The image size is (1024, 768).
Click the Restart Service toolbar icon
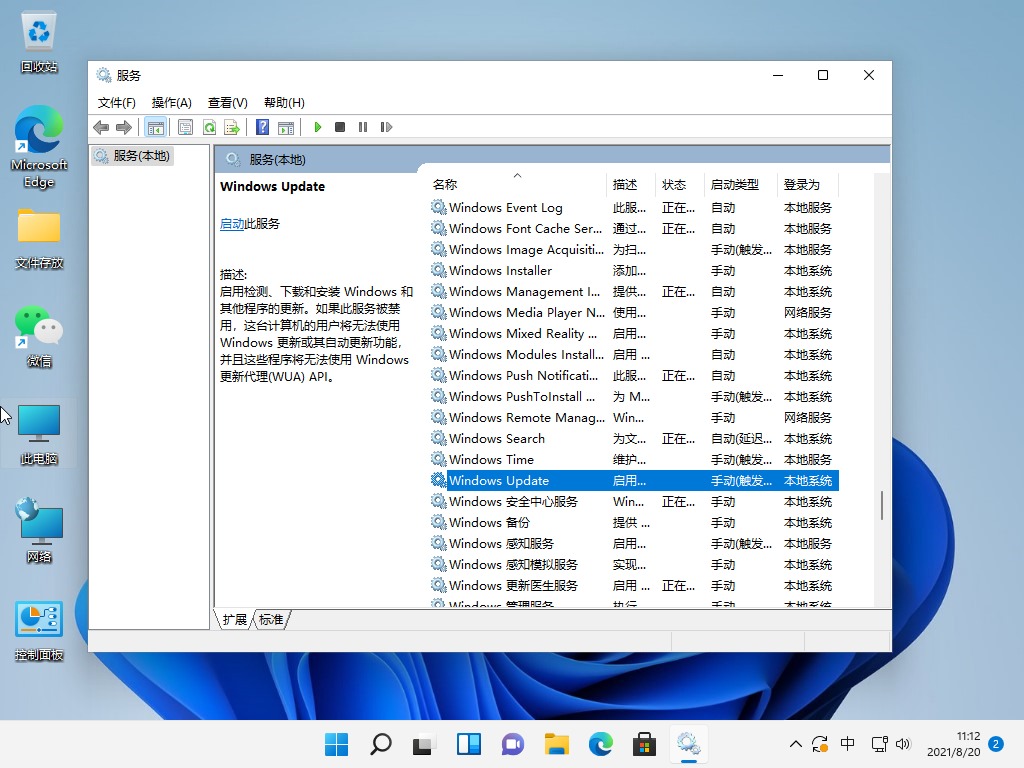(x=386, y=127)
